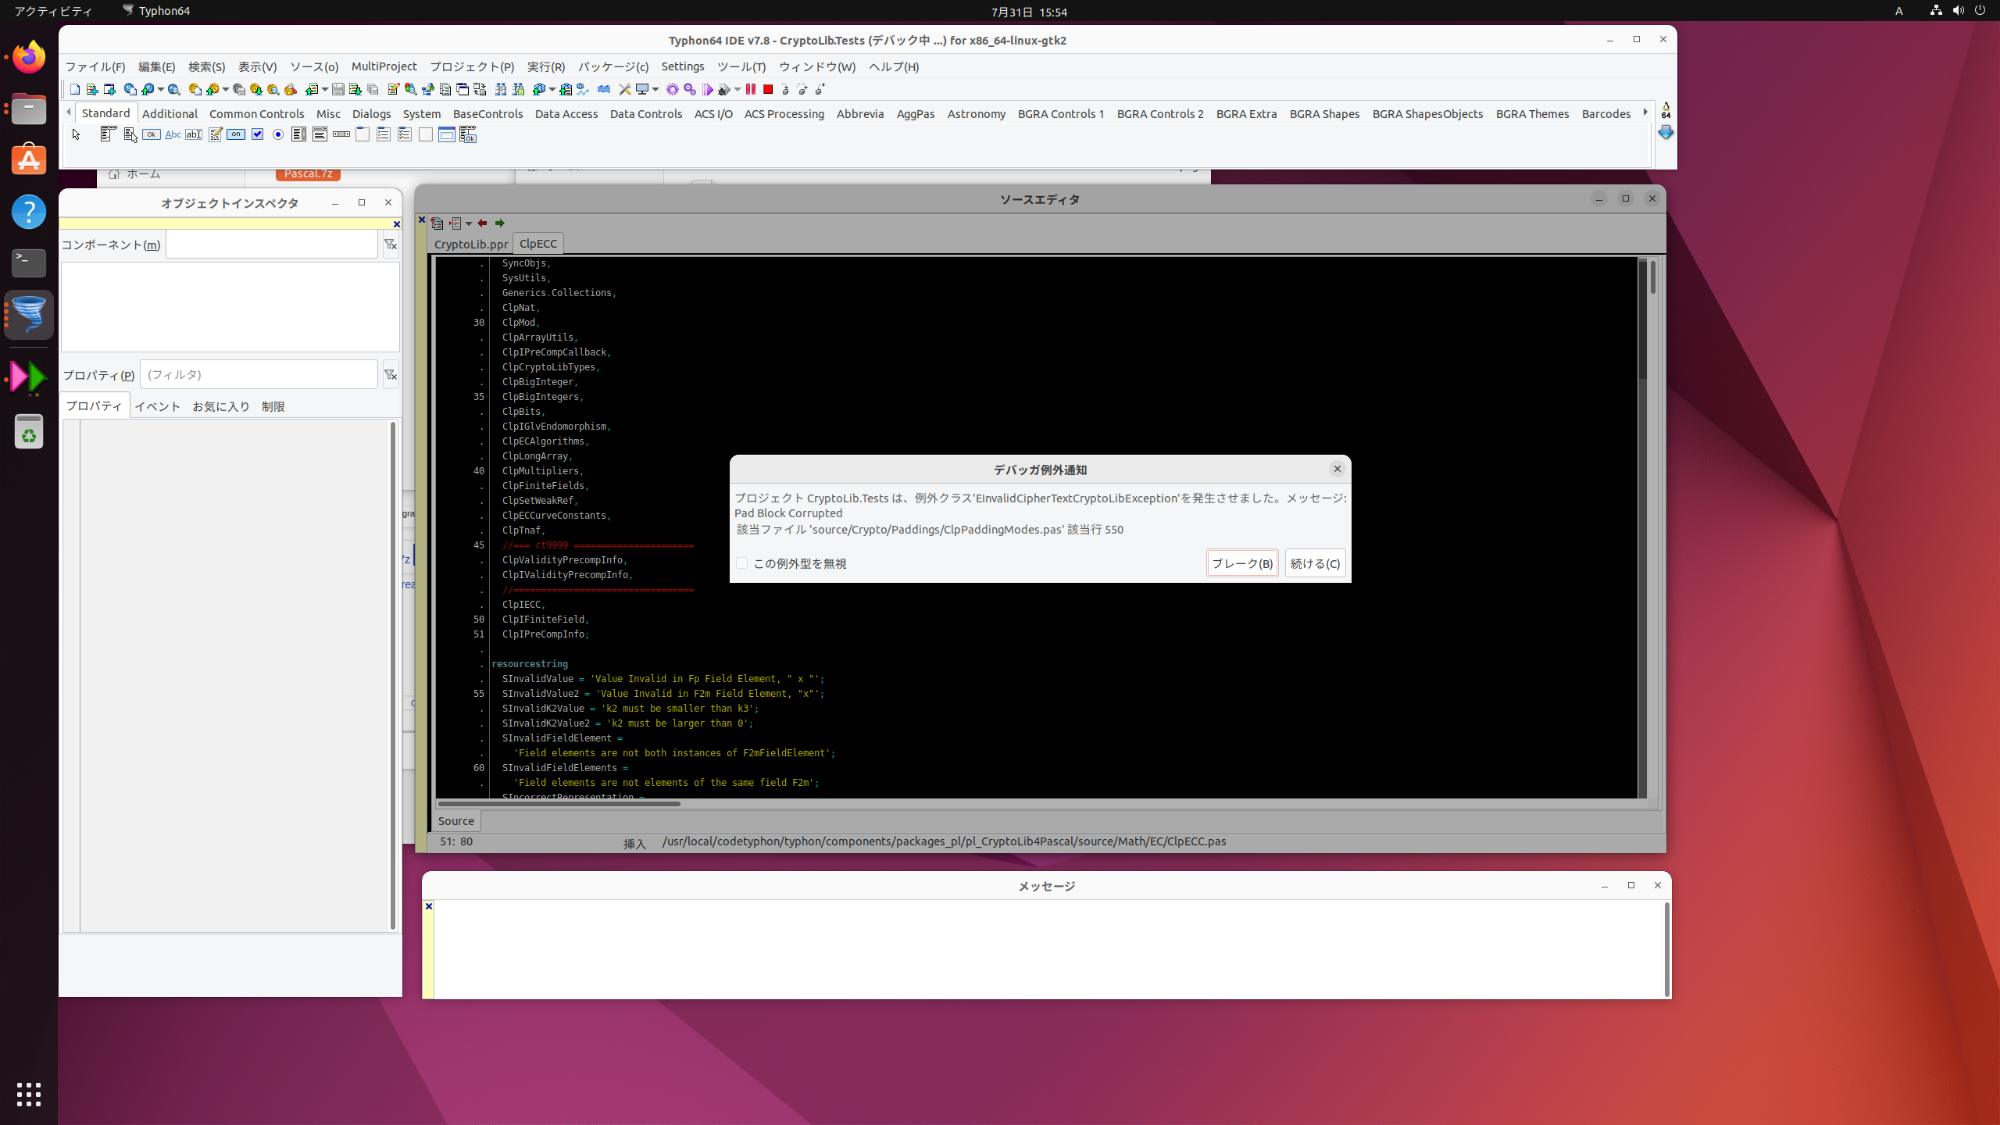Select the TButton Ok component
Image resolution: width=2000 pixels, height=1125 pixels.
tap(151, 134)
